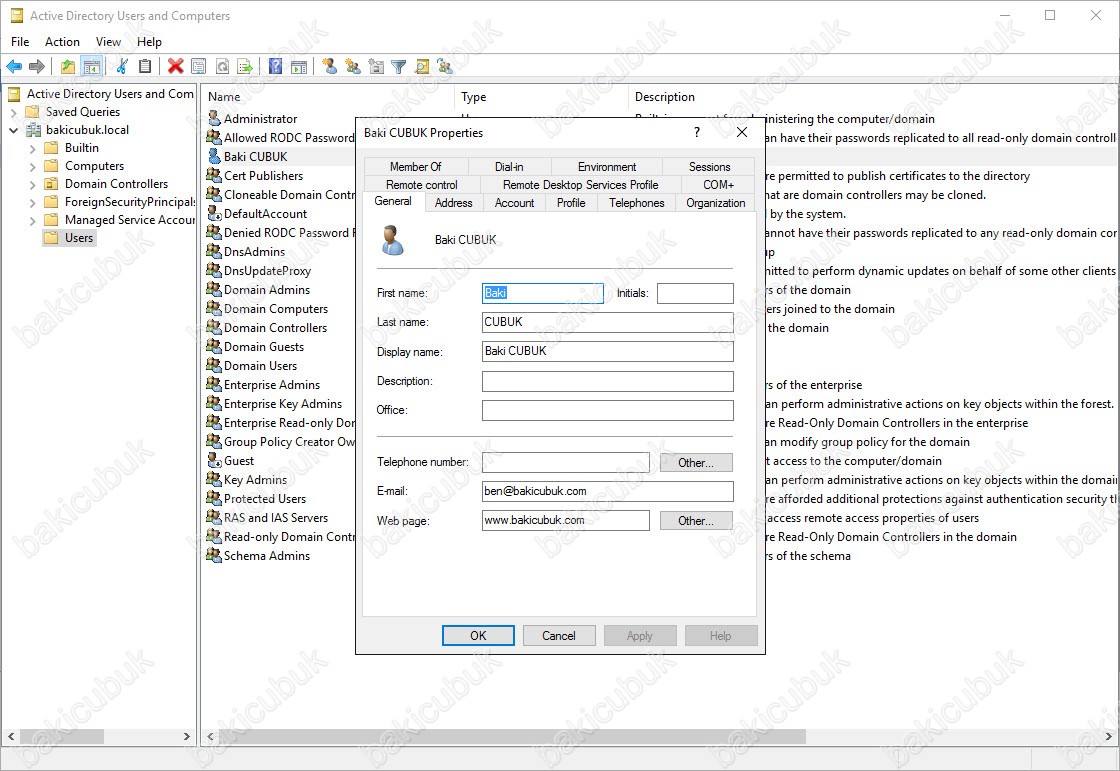The width and height of the screenshot is (1120, 771).
Task: Open the Remote Desktop Services Profile tab
Action: [581, 184]
